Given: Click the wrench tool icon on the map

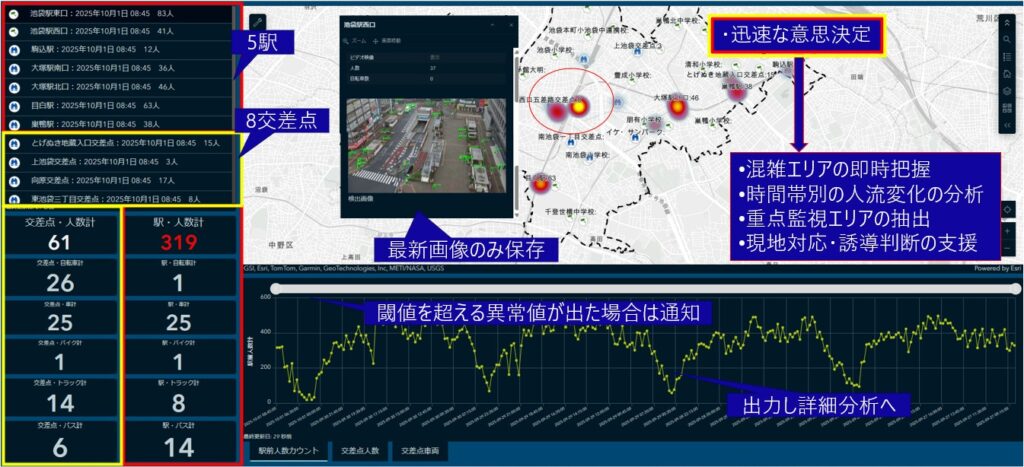Looking at the screenshot, I should coord(256,21).
